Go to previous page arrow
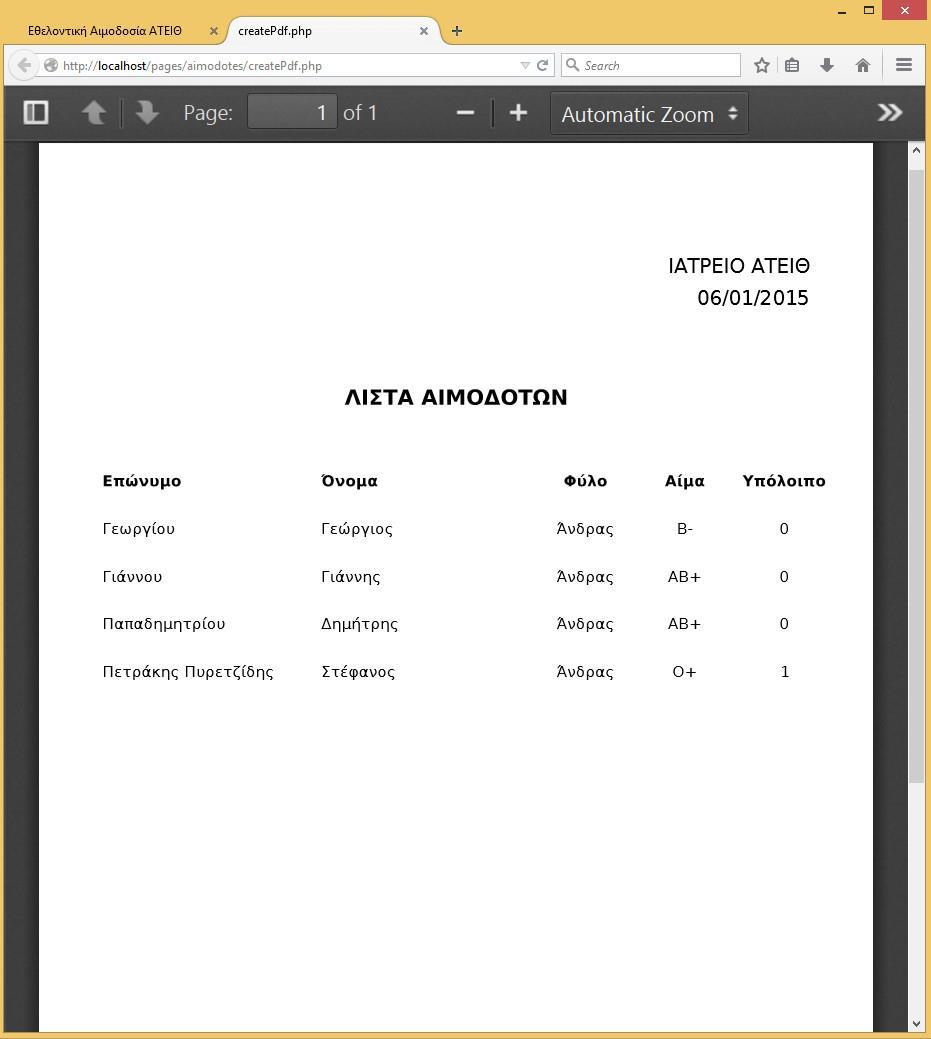This screenshot has width=931, height=1039. click(94, 113)
